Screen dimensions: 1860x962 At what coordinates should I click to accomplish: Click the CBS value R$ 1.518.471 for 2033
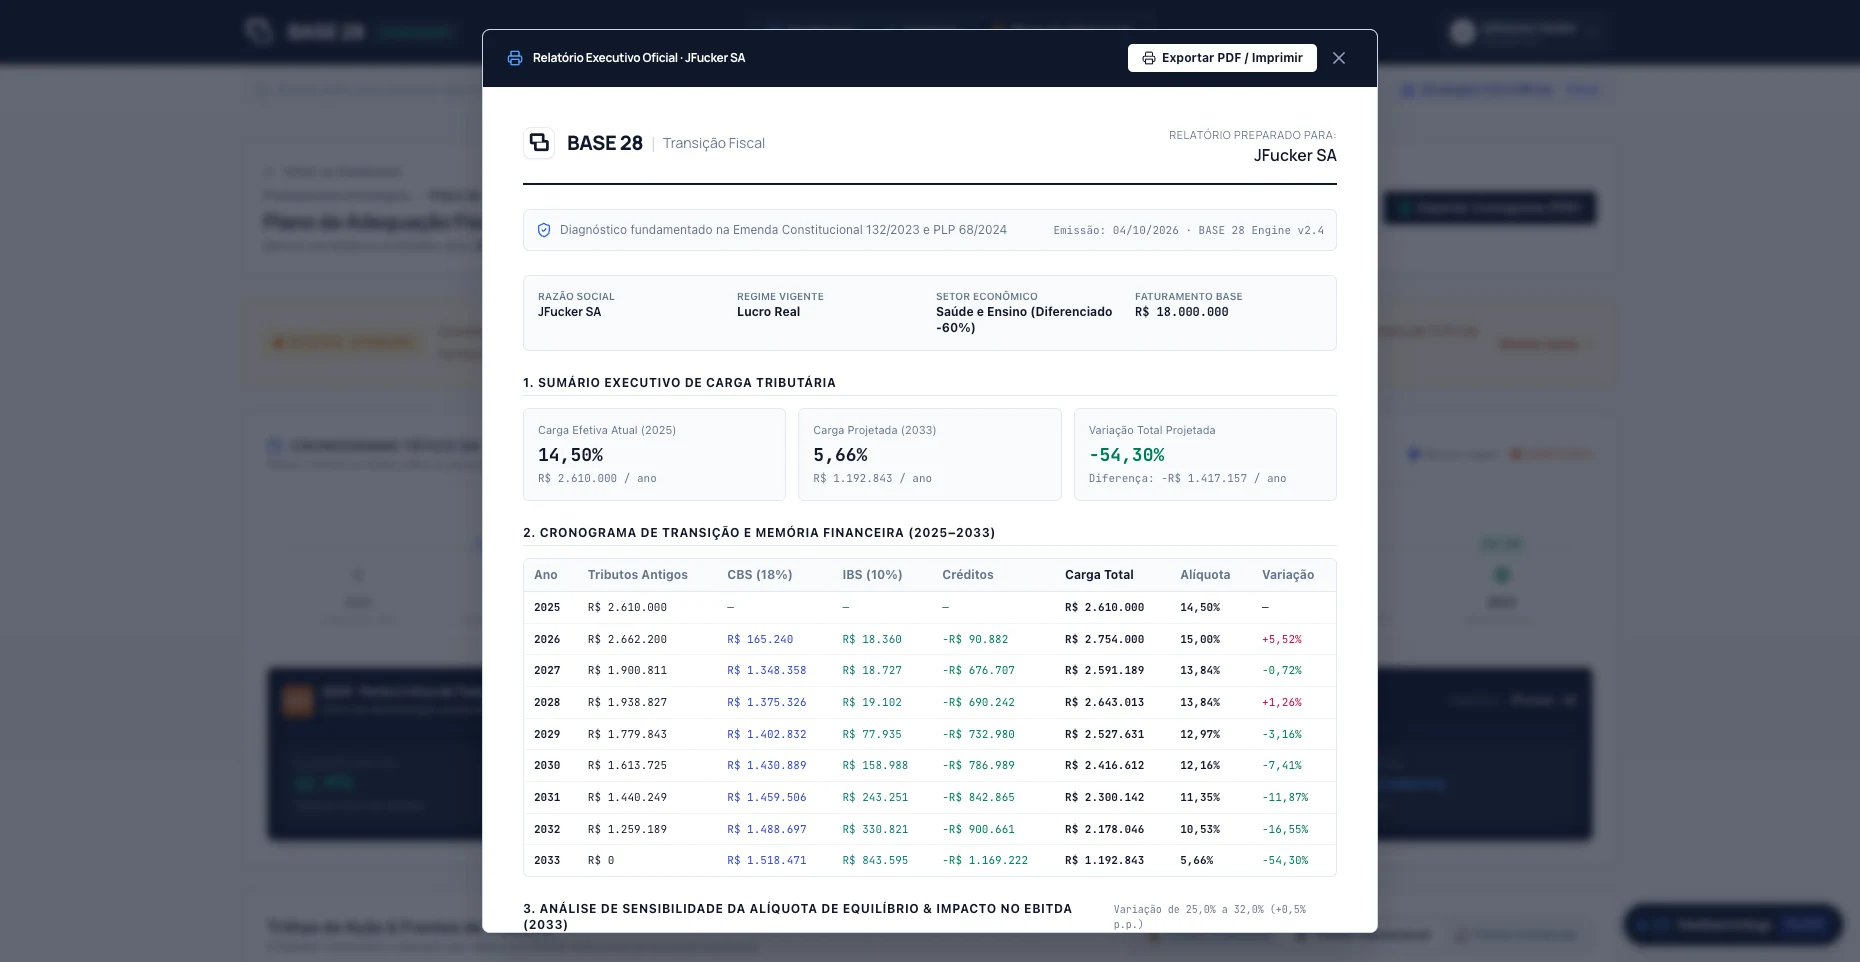click(767, 861)
